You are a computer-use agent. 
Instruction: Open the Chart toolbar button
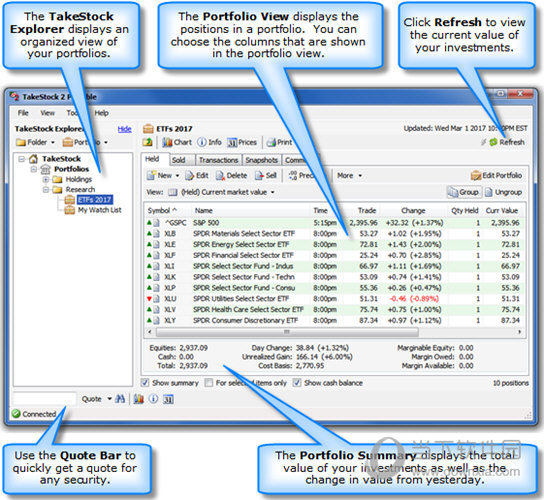tap(177, 142)
